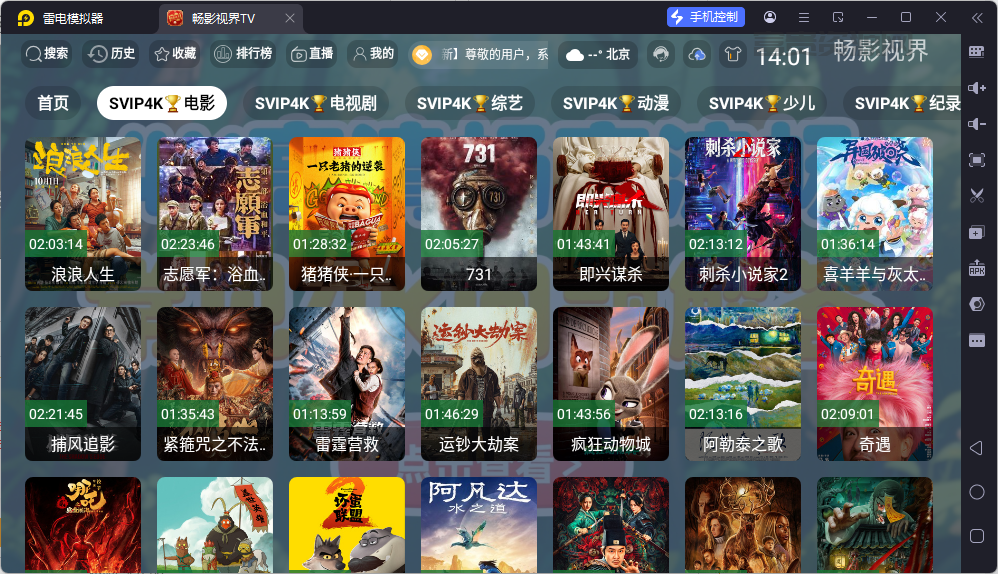Select the SVIP4K电视剧 category tab
The width and height of the screenshot is (998, 574).
pos(316,103)
